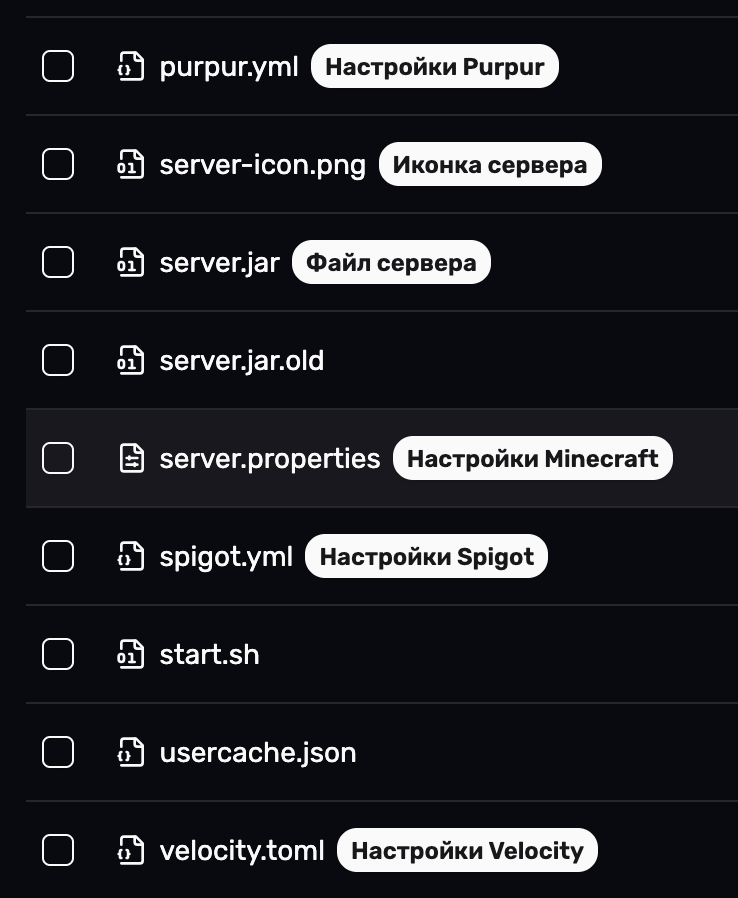This screenshot has width=738, height=898.
Task: Click the start.sh binary file icon
Action: [x=131, y=655]
